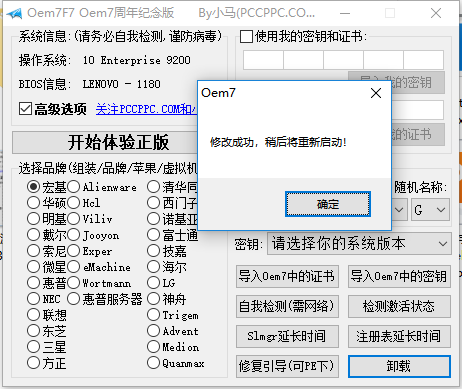Image resolution: width=462 pixels, height=389 pixels.
Task: Click 开始体验正版 button
Action: tap(105, 142)
